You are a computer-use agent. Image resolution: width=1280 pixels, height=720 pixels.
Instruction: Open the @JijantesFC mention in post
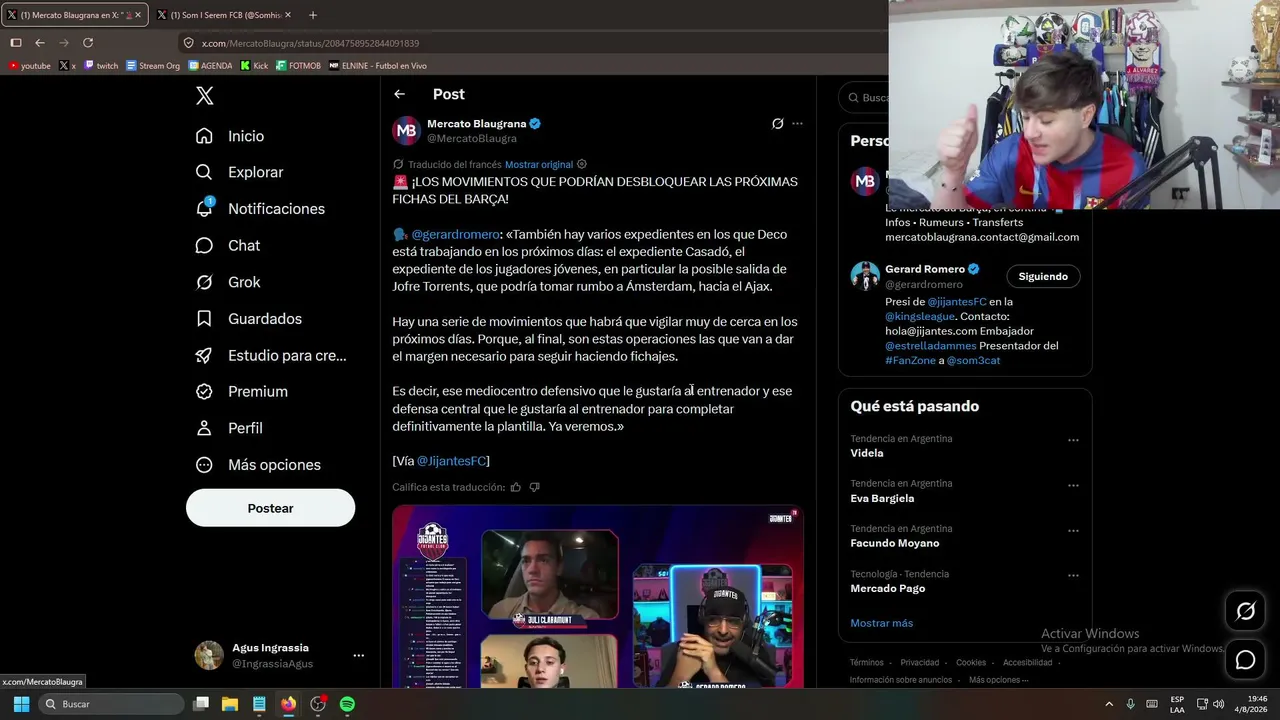click(x=451, y=461)
